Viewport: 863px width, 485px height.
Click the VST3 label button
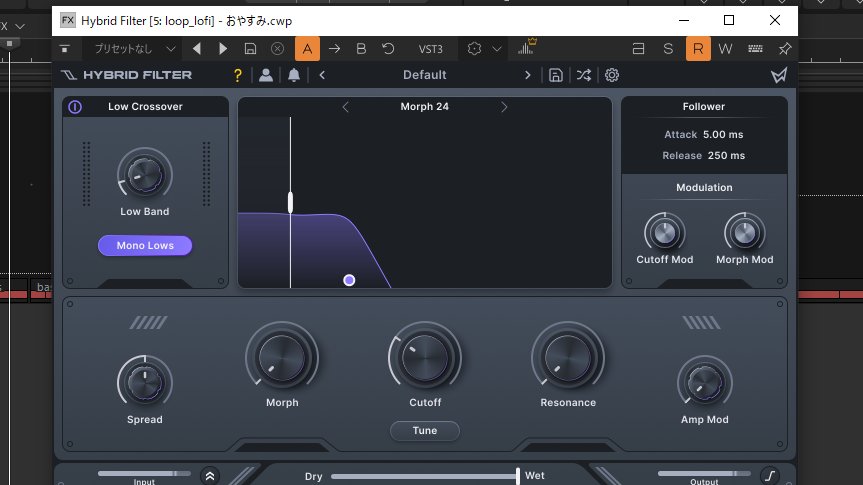click(x=430, y=49)
